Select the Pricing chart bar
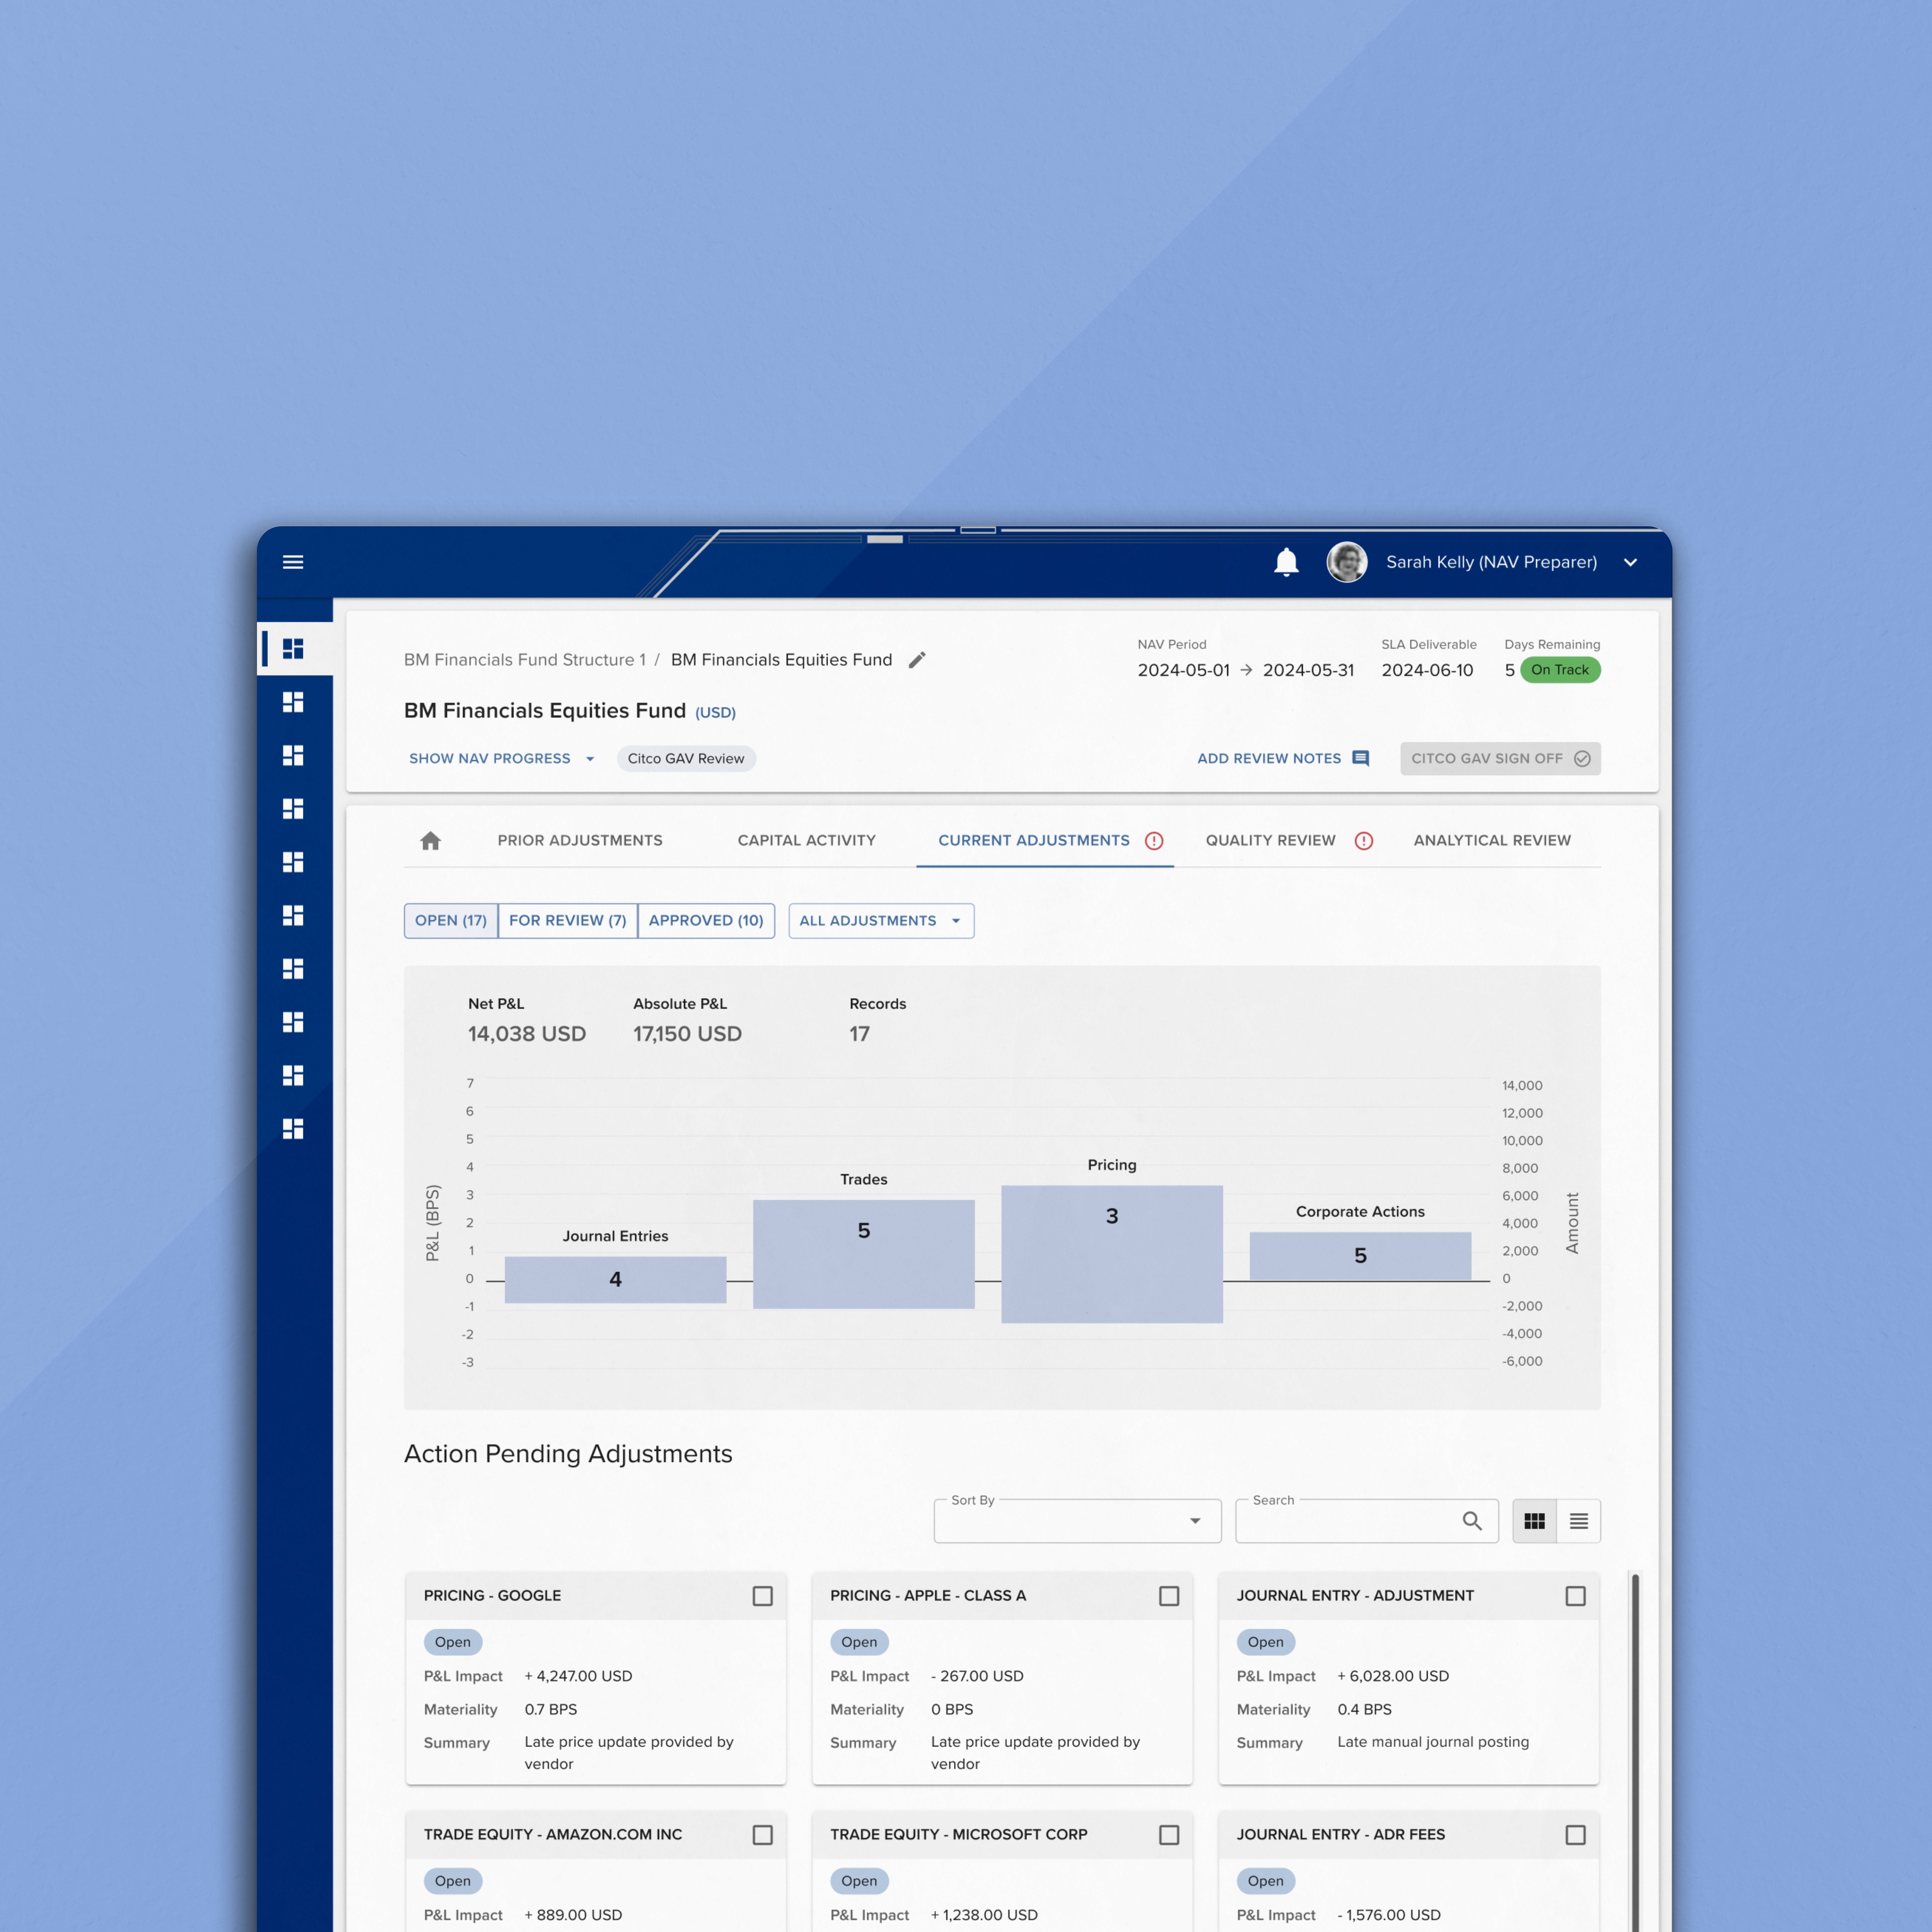 point(1112,1254)
